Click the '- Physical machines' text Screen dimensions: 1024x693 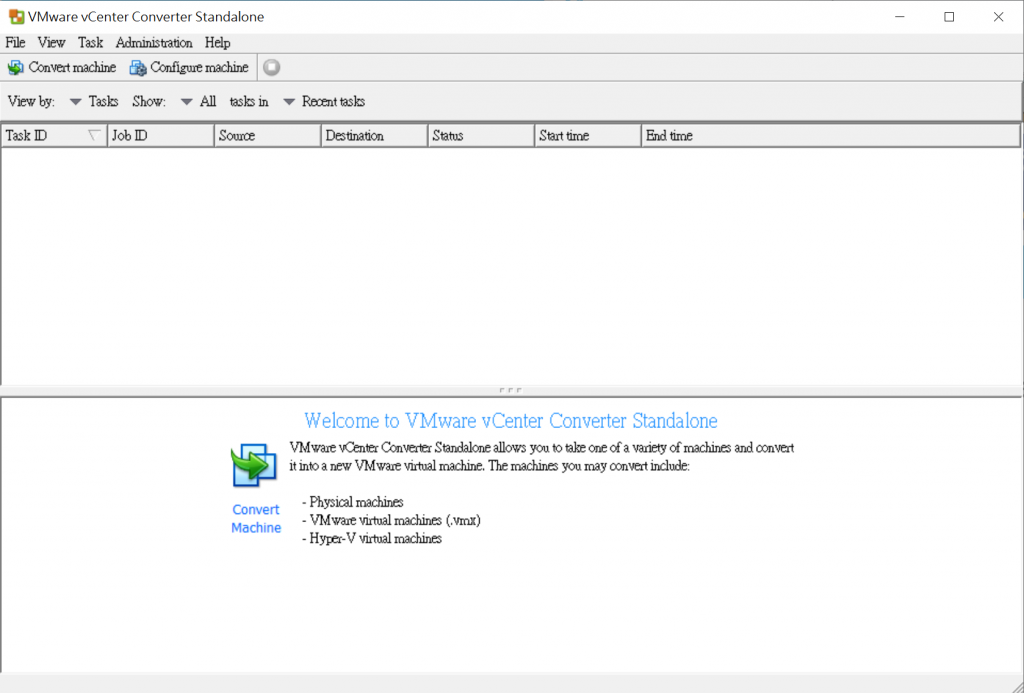(353, 502)
